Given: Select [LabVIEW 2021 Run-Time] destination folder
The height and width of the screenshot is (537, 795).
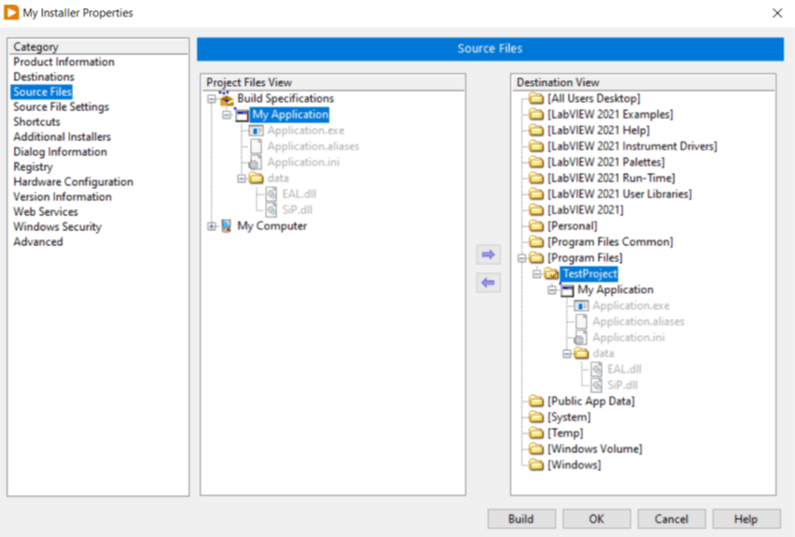Looking at the screenshot, I should (611, 178).
